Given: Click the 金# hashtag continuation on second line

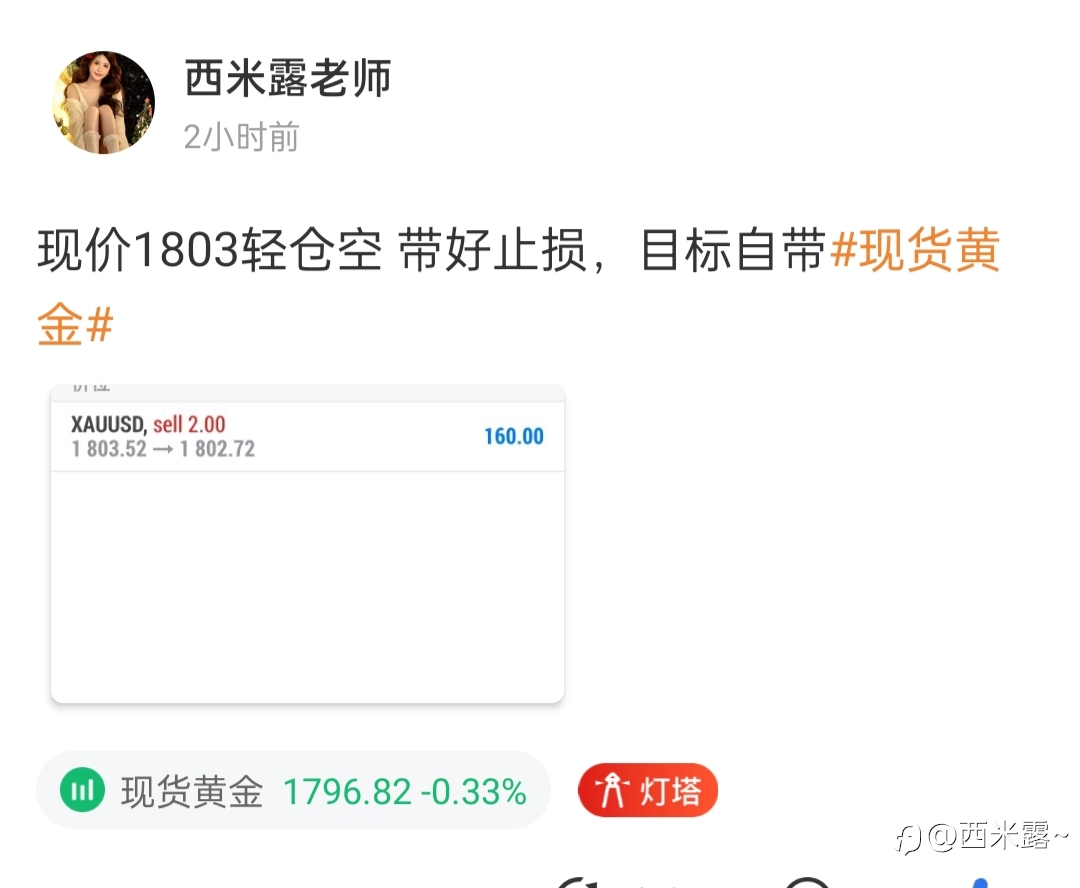Looking at the screenshot, I should (75, 324).
